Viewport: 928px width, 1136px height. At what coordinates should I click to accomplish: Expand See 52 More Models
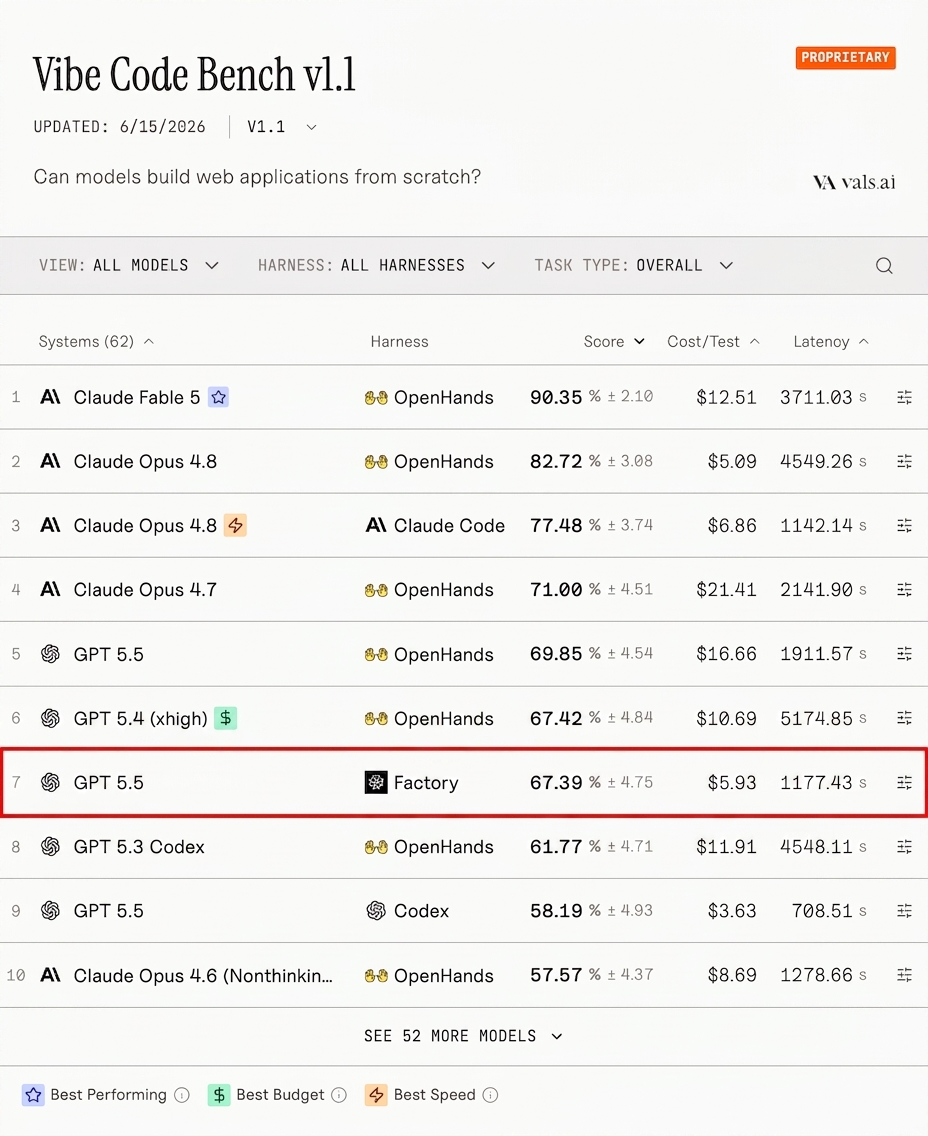[464, 1036]
